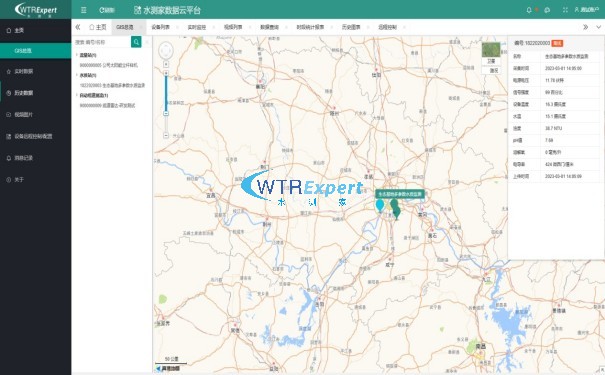Click the fullscreen icon in header

[x=565, y=10]
